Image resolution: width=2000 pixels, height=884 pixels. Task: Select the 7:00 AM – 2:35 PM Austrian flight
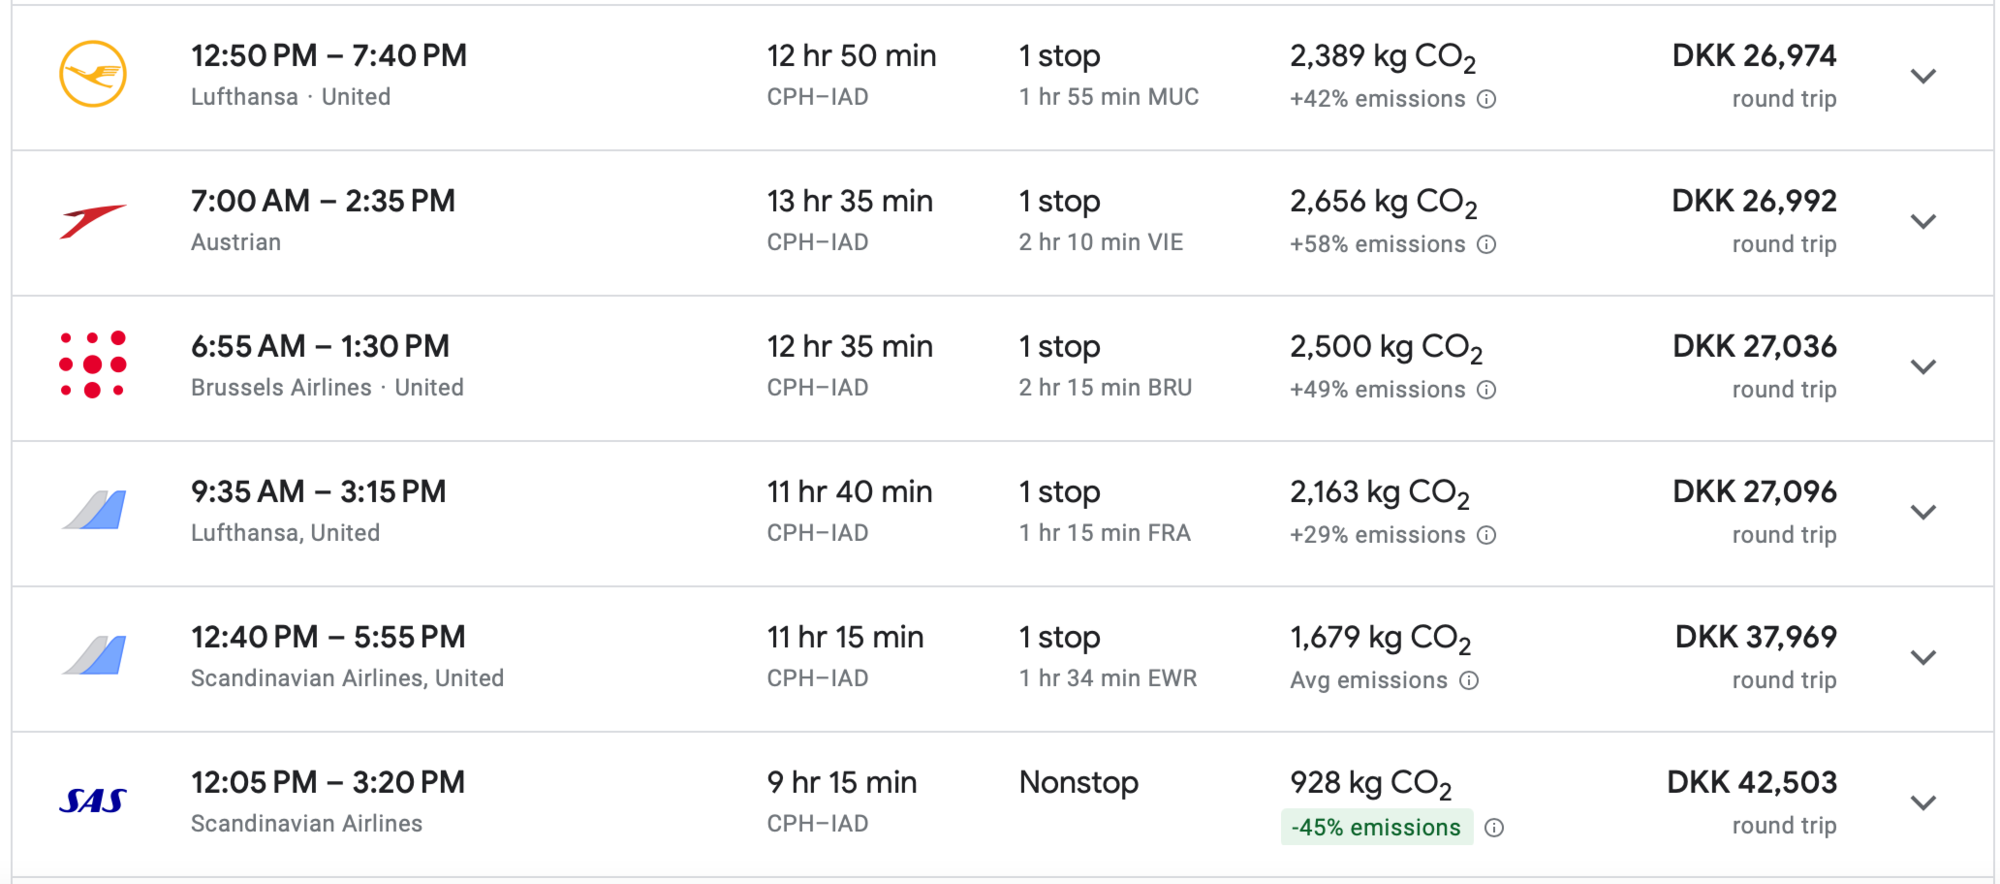tap(323, 201)
